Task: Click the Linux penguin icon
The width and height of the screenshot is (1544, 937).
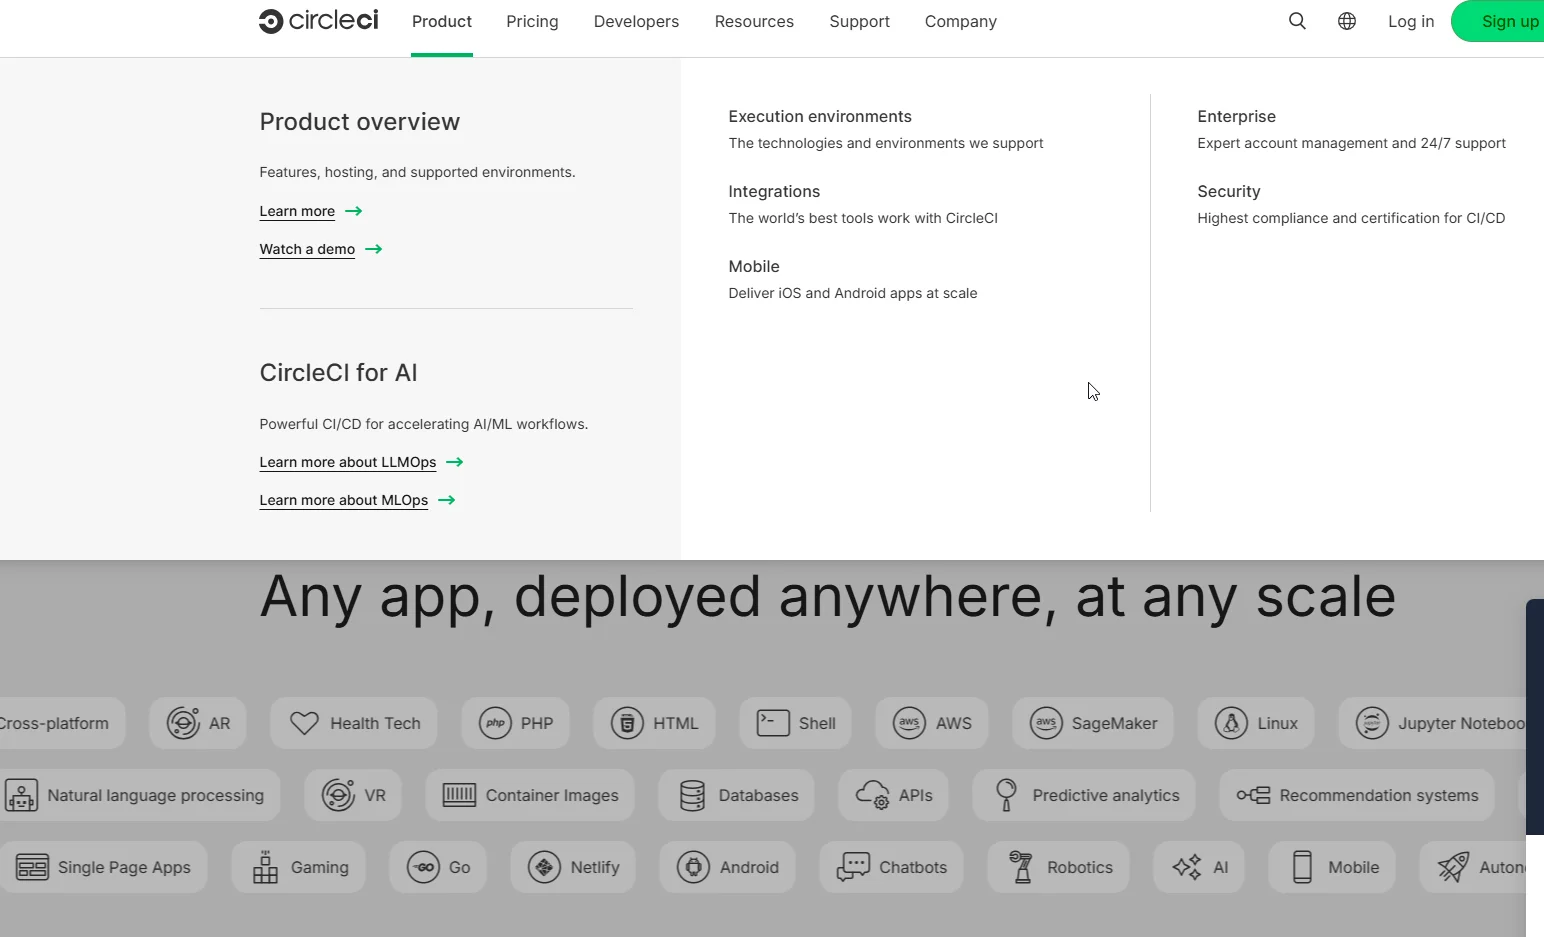Action: pyautogui.click(x=1231, y=723)
